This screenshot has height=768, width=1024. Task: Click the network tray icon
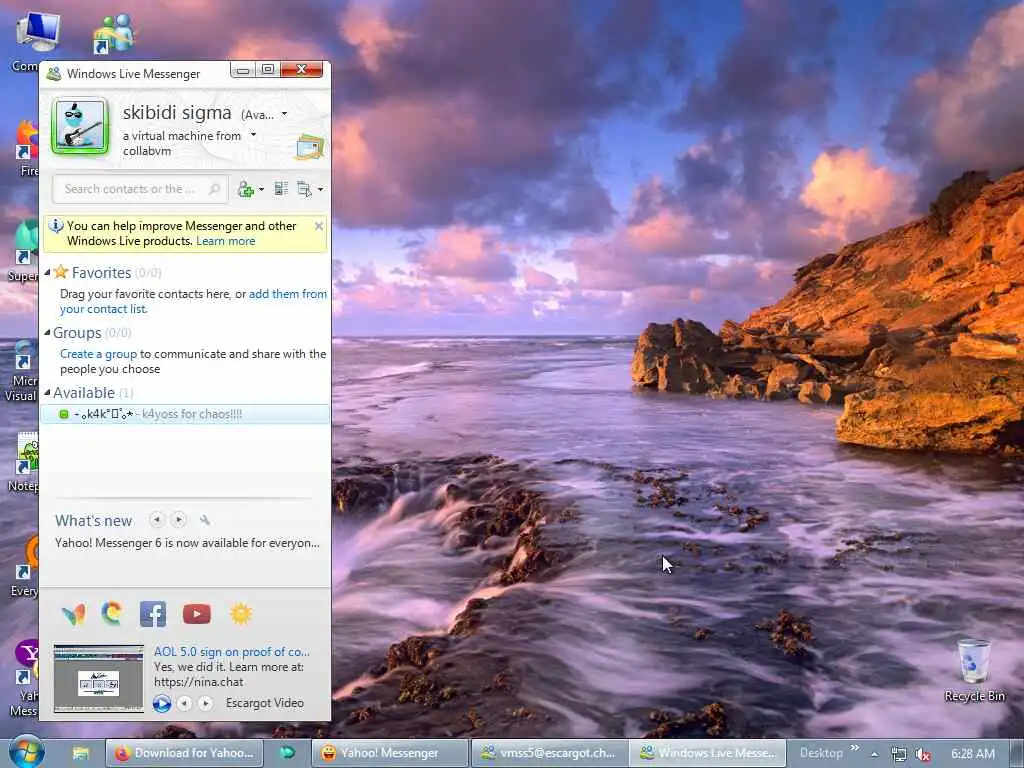[x=899, y=754]
